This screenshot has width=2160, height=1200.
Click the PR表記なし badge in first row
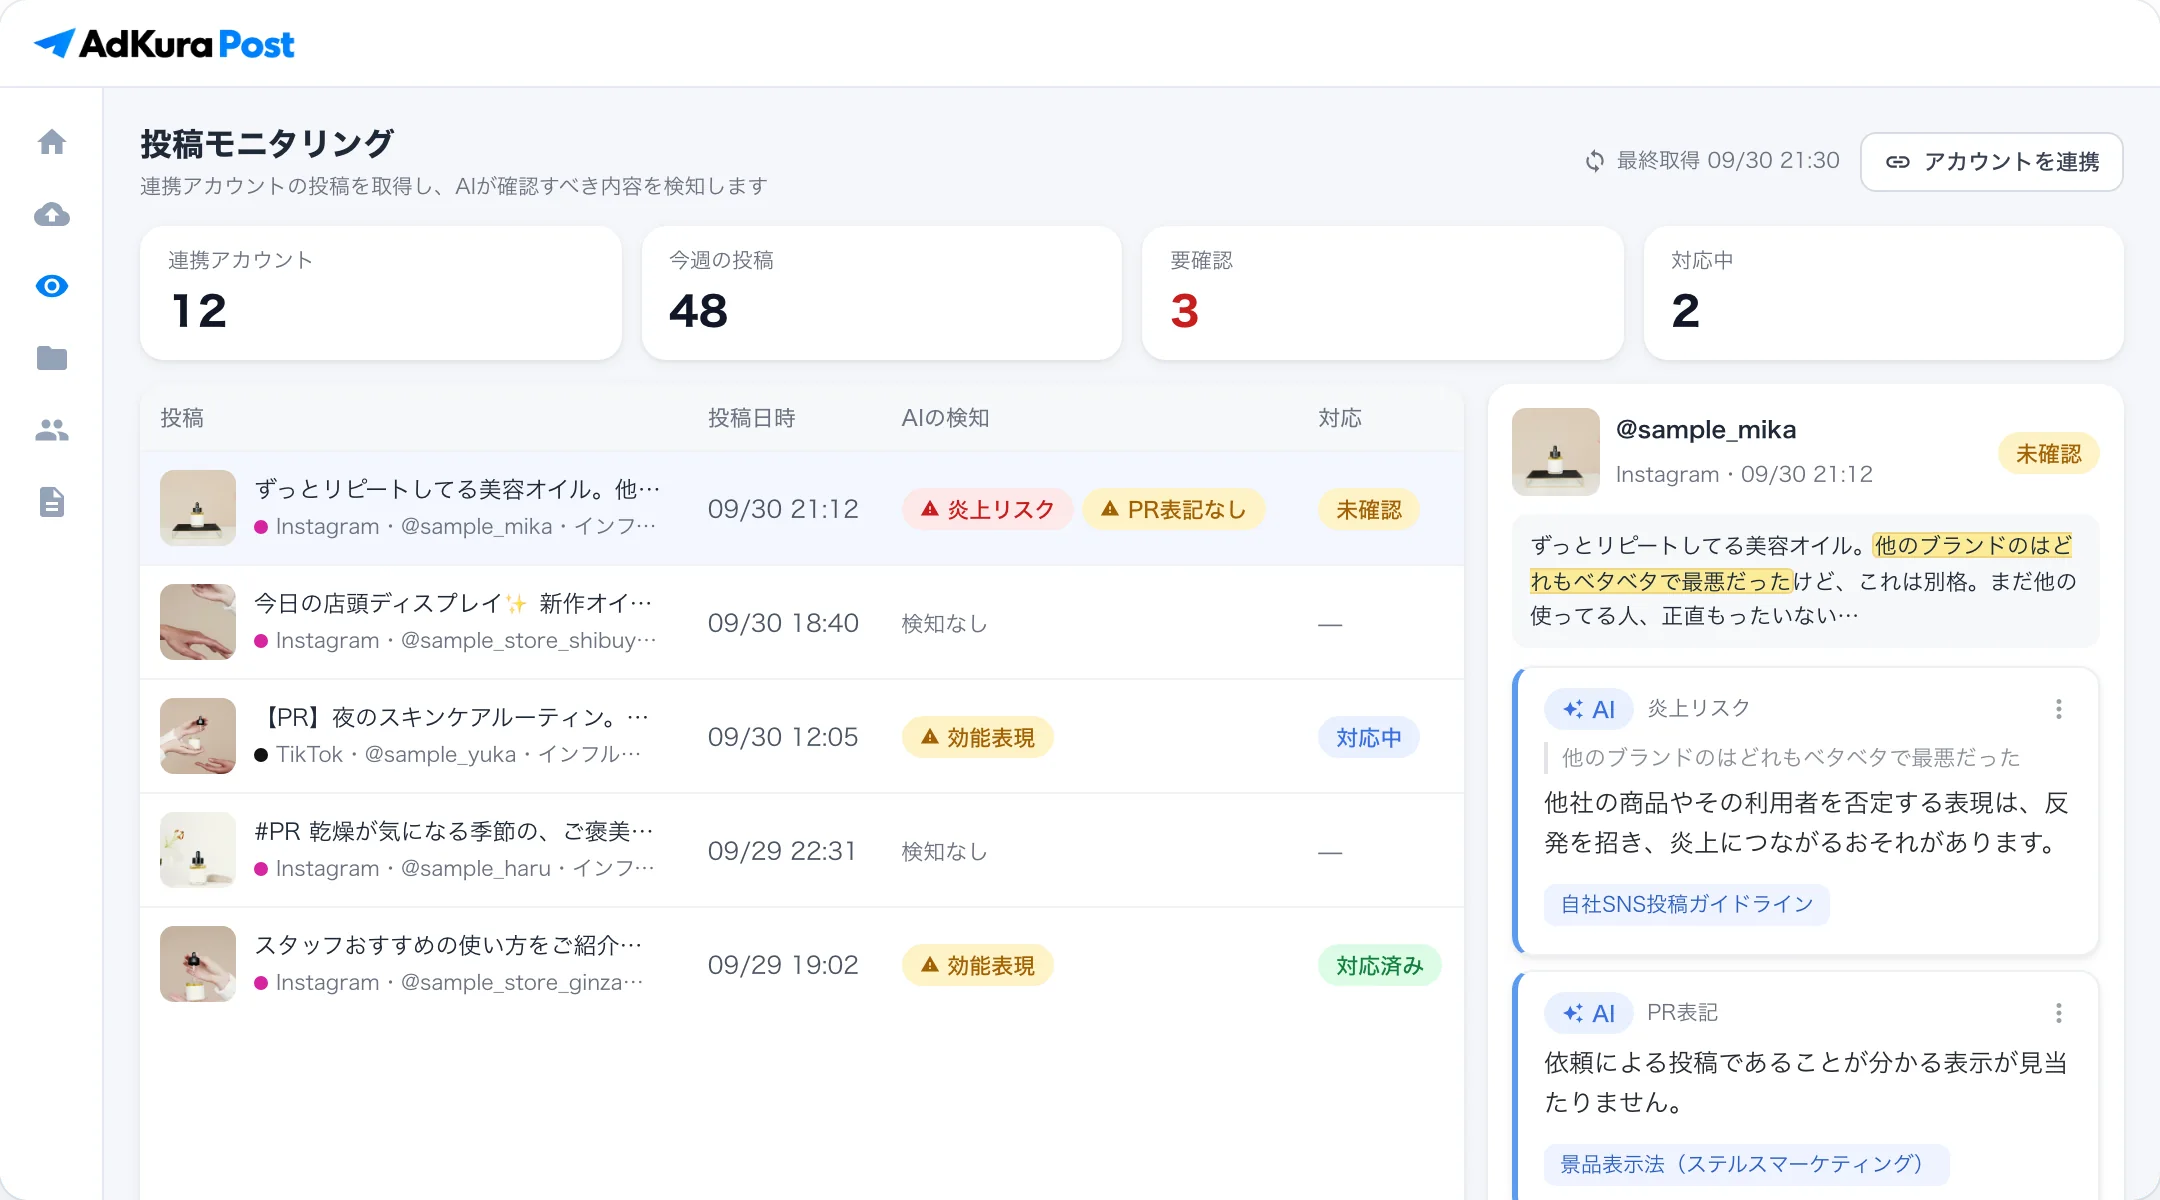1174,510
